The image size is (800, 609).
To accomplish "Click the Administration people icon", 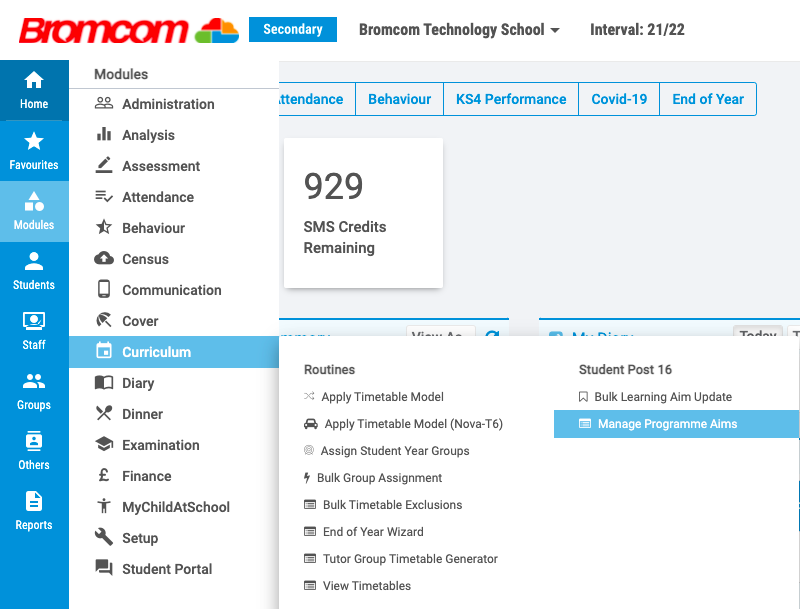I will tap(104, 104).
